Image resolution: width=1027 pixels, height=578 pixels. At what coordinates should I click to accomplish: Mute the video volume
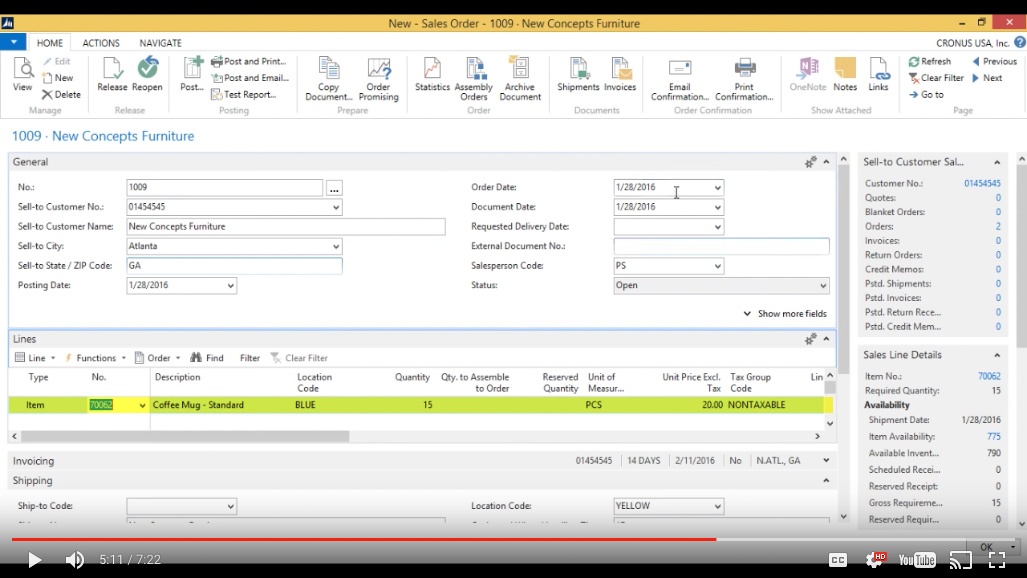[x=75, y=560]
